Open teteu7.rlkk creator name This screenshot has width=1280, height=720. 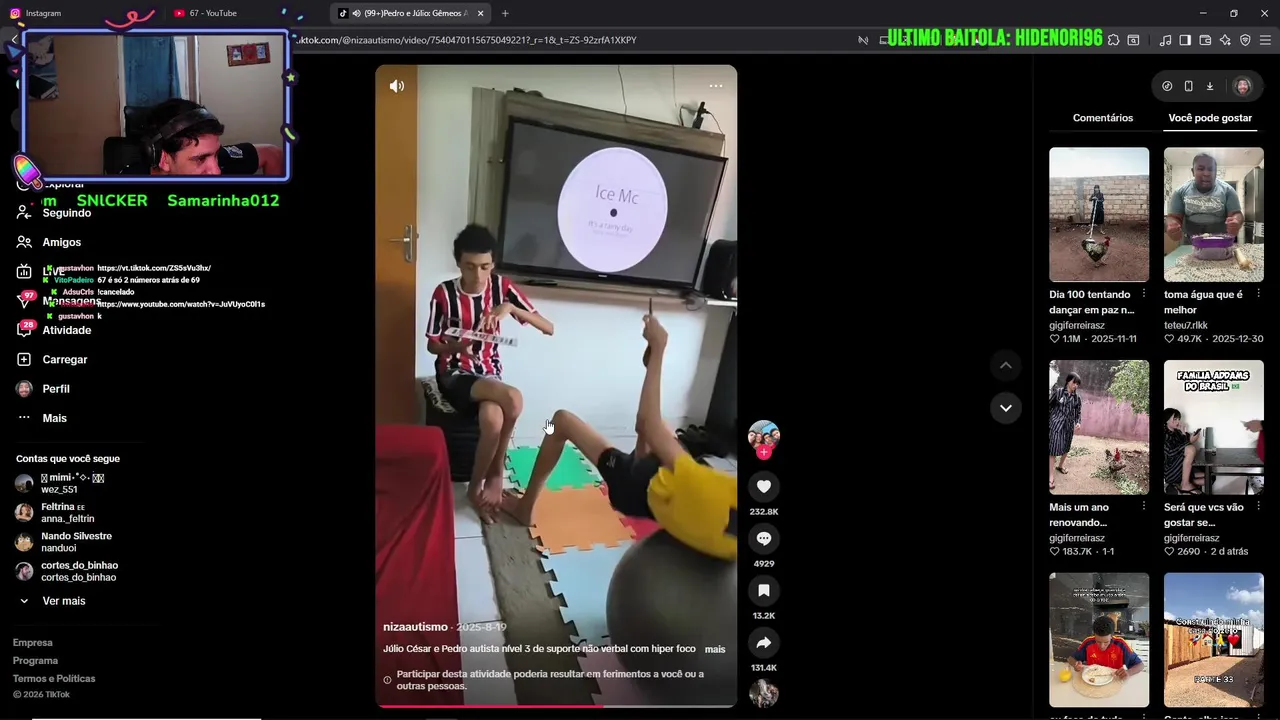pyautogui.click(x=1186, y=325)
